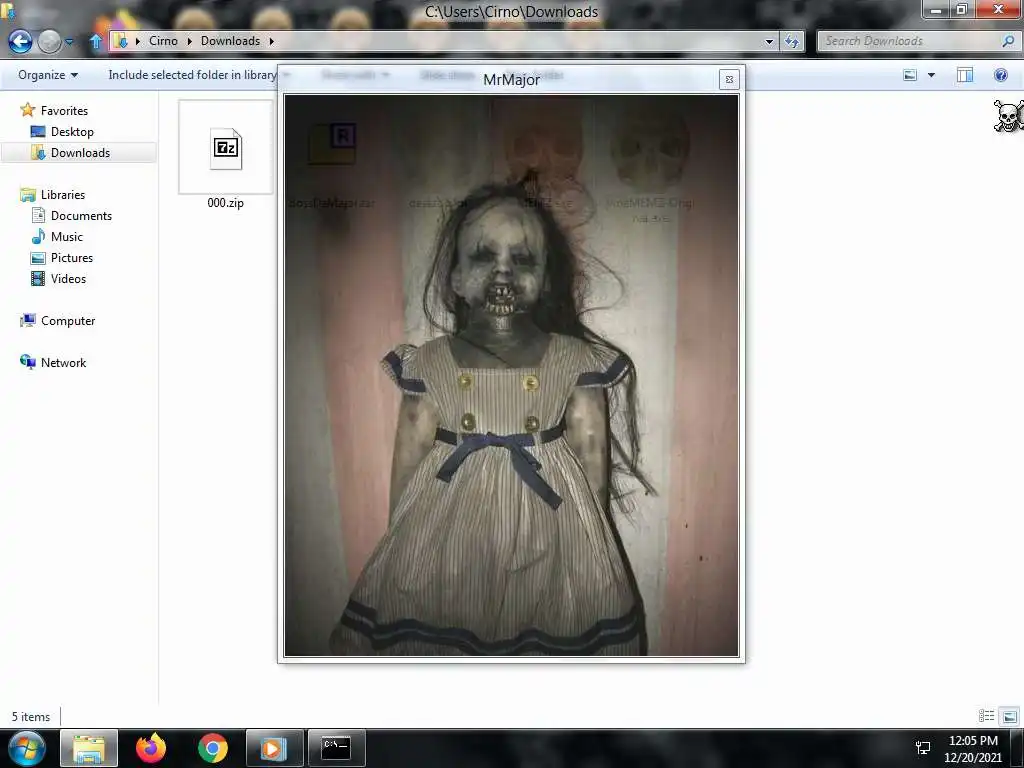Viewport: 1024px width, 768px height.
Task: Open the Videos library
Action: point(68,279)
